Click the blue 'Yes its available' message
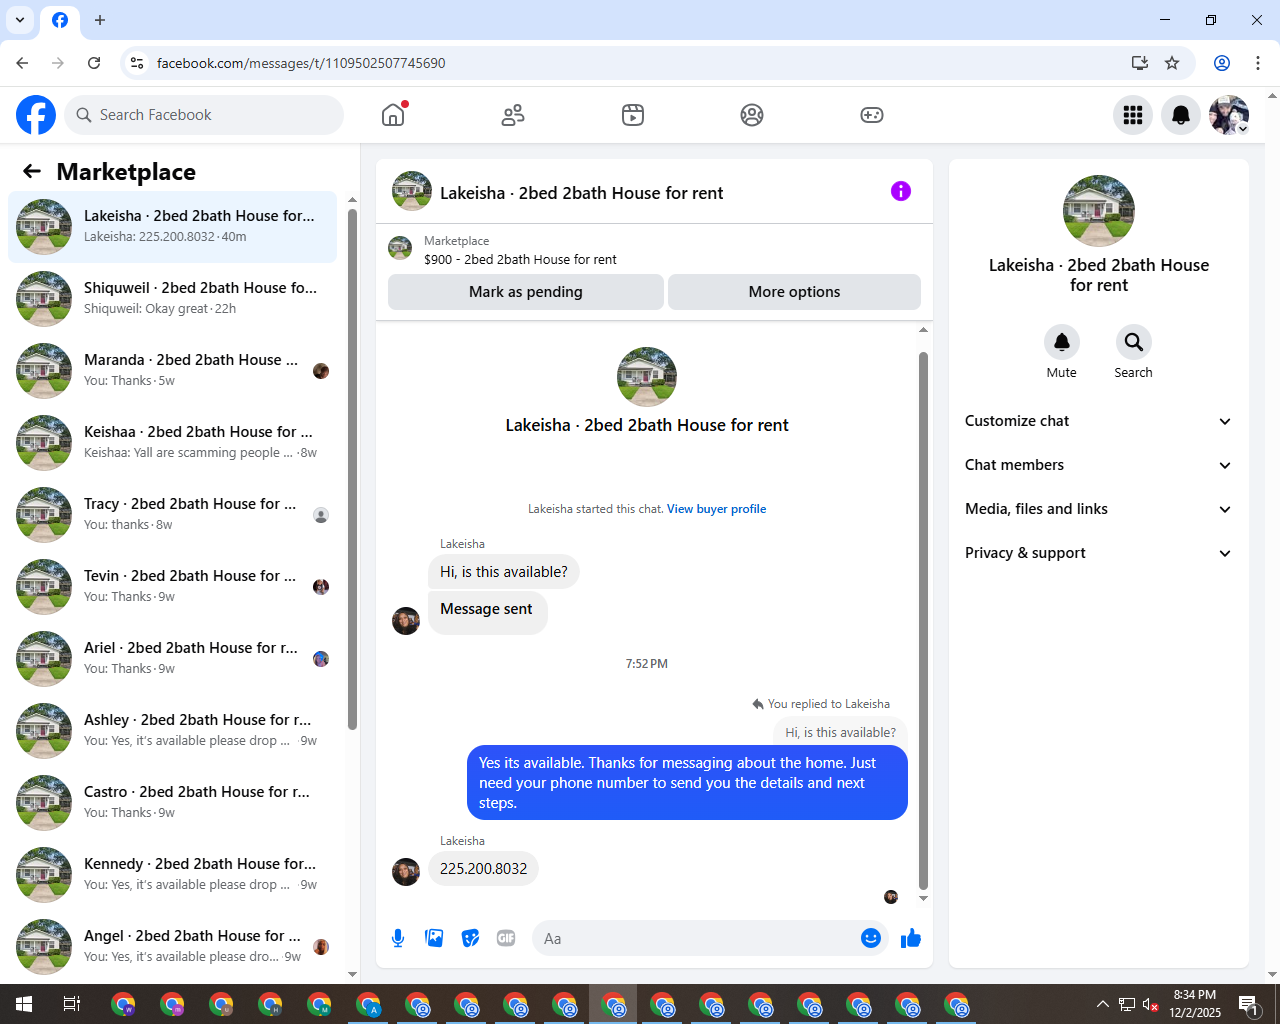The width and height of the screenshot is (1280, 1024). (687, 783)
